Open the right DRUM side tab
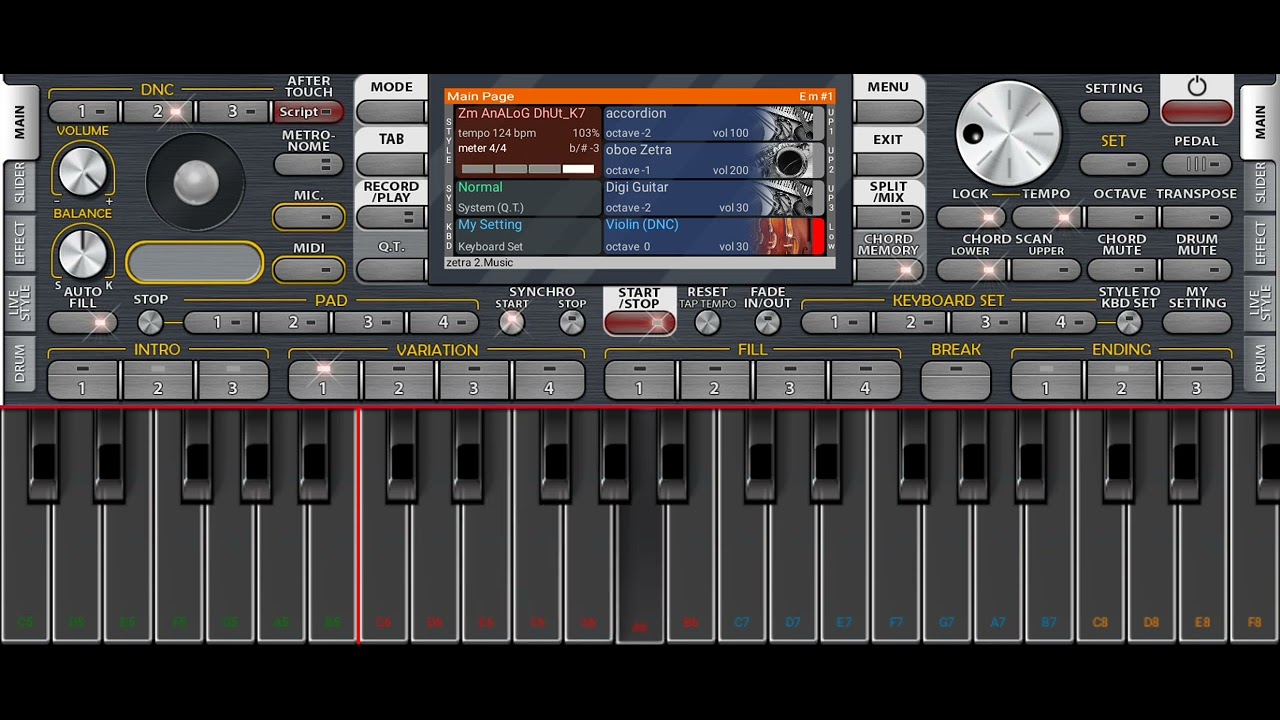Image resolution: width=1280 pixels, height=720 pixels. 1260,363
